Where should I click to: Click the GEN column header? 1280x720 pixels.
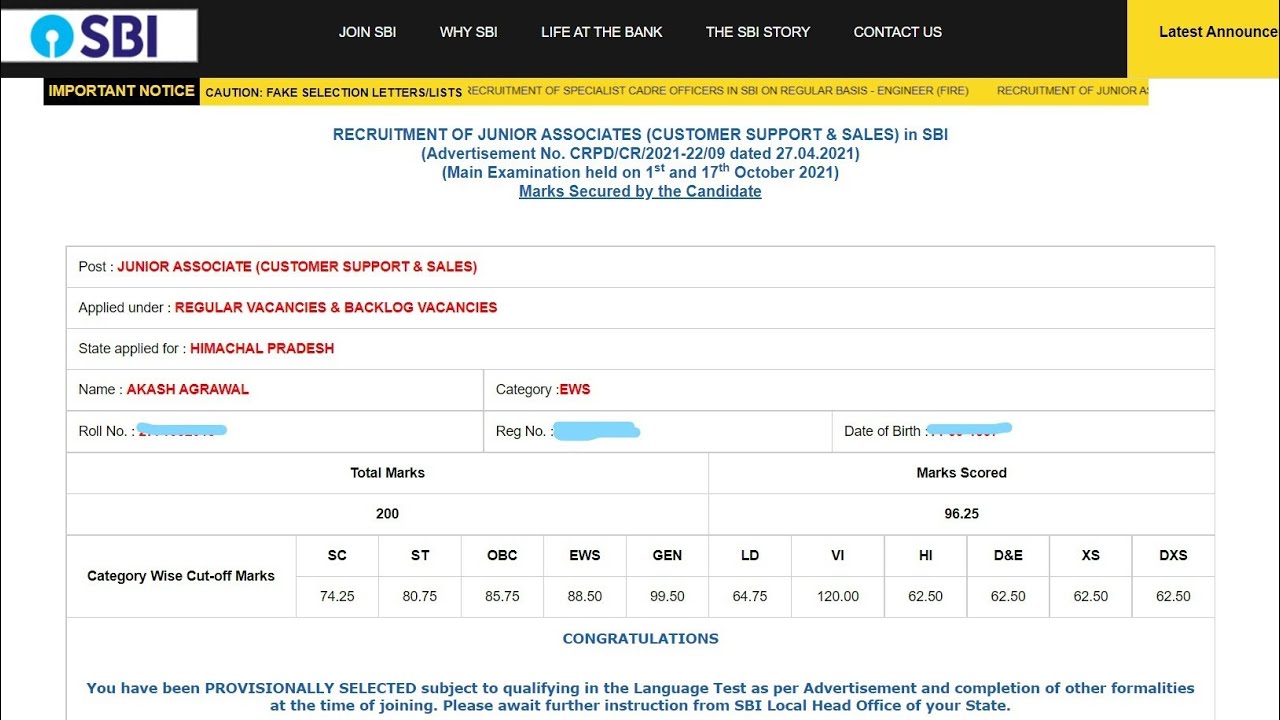point(667,555)
